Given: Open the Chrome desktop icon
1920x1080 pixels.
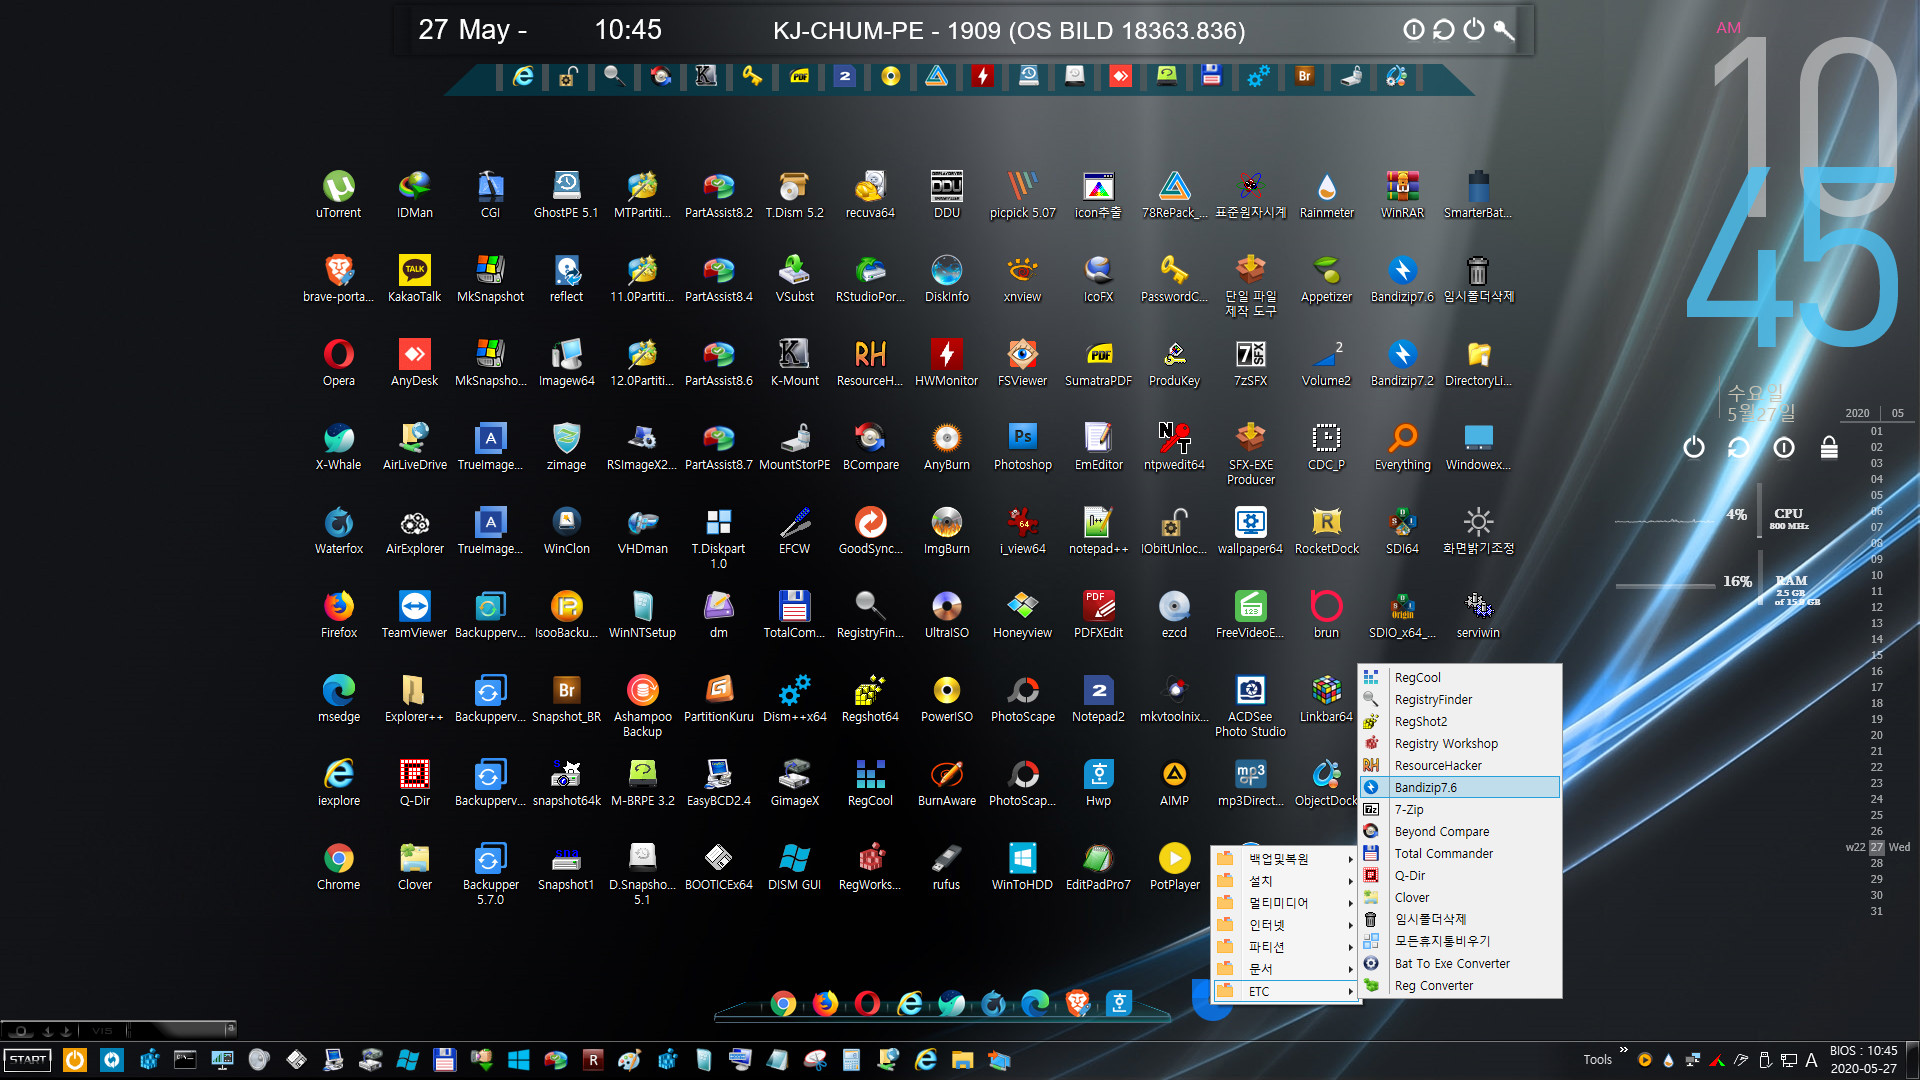Looking at the screenshot, I should point(338,866).
